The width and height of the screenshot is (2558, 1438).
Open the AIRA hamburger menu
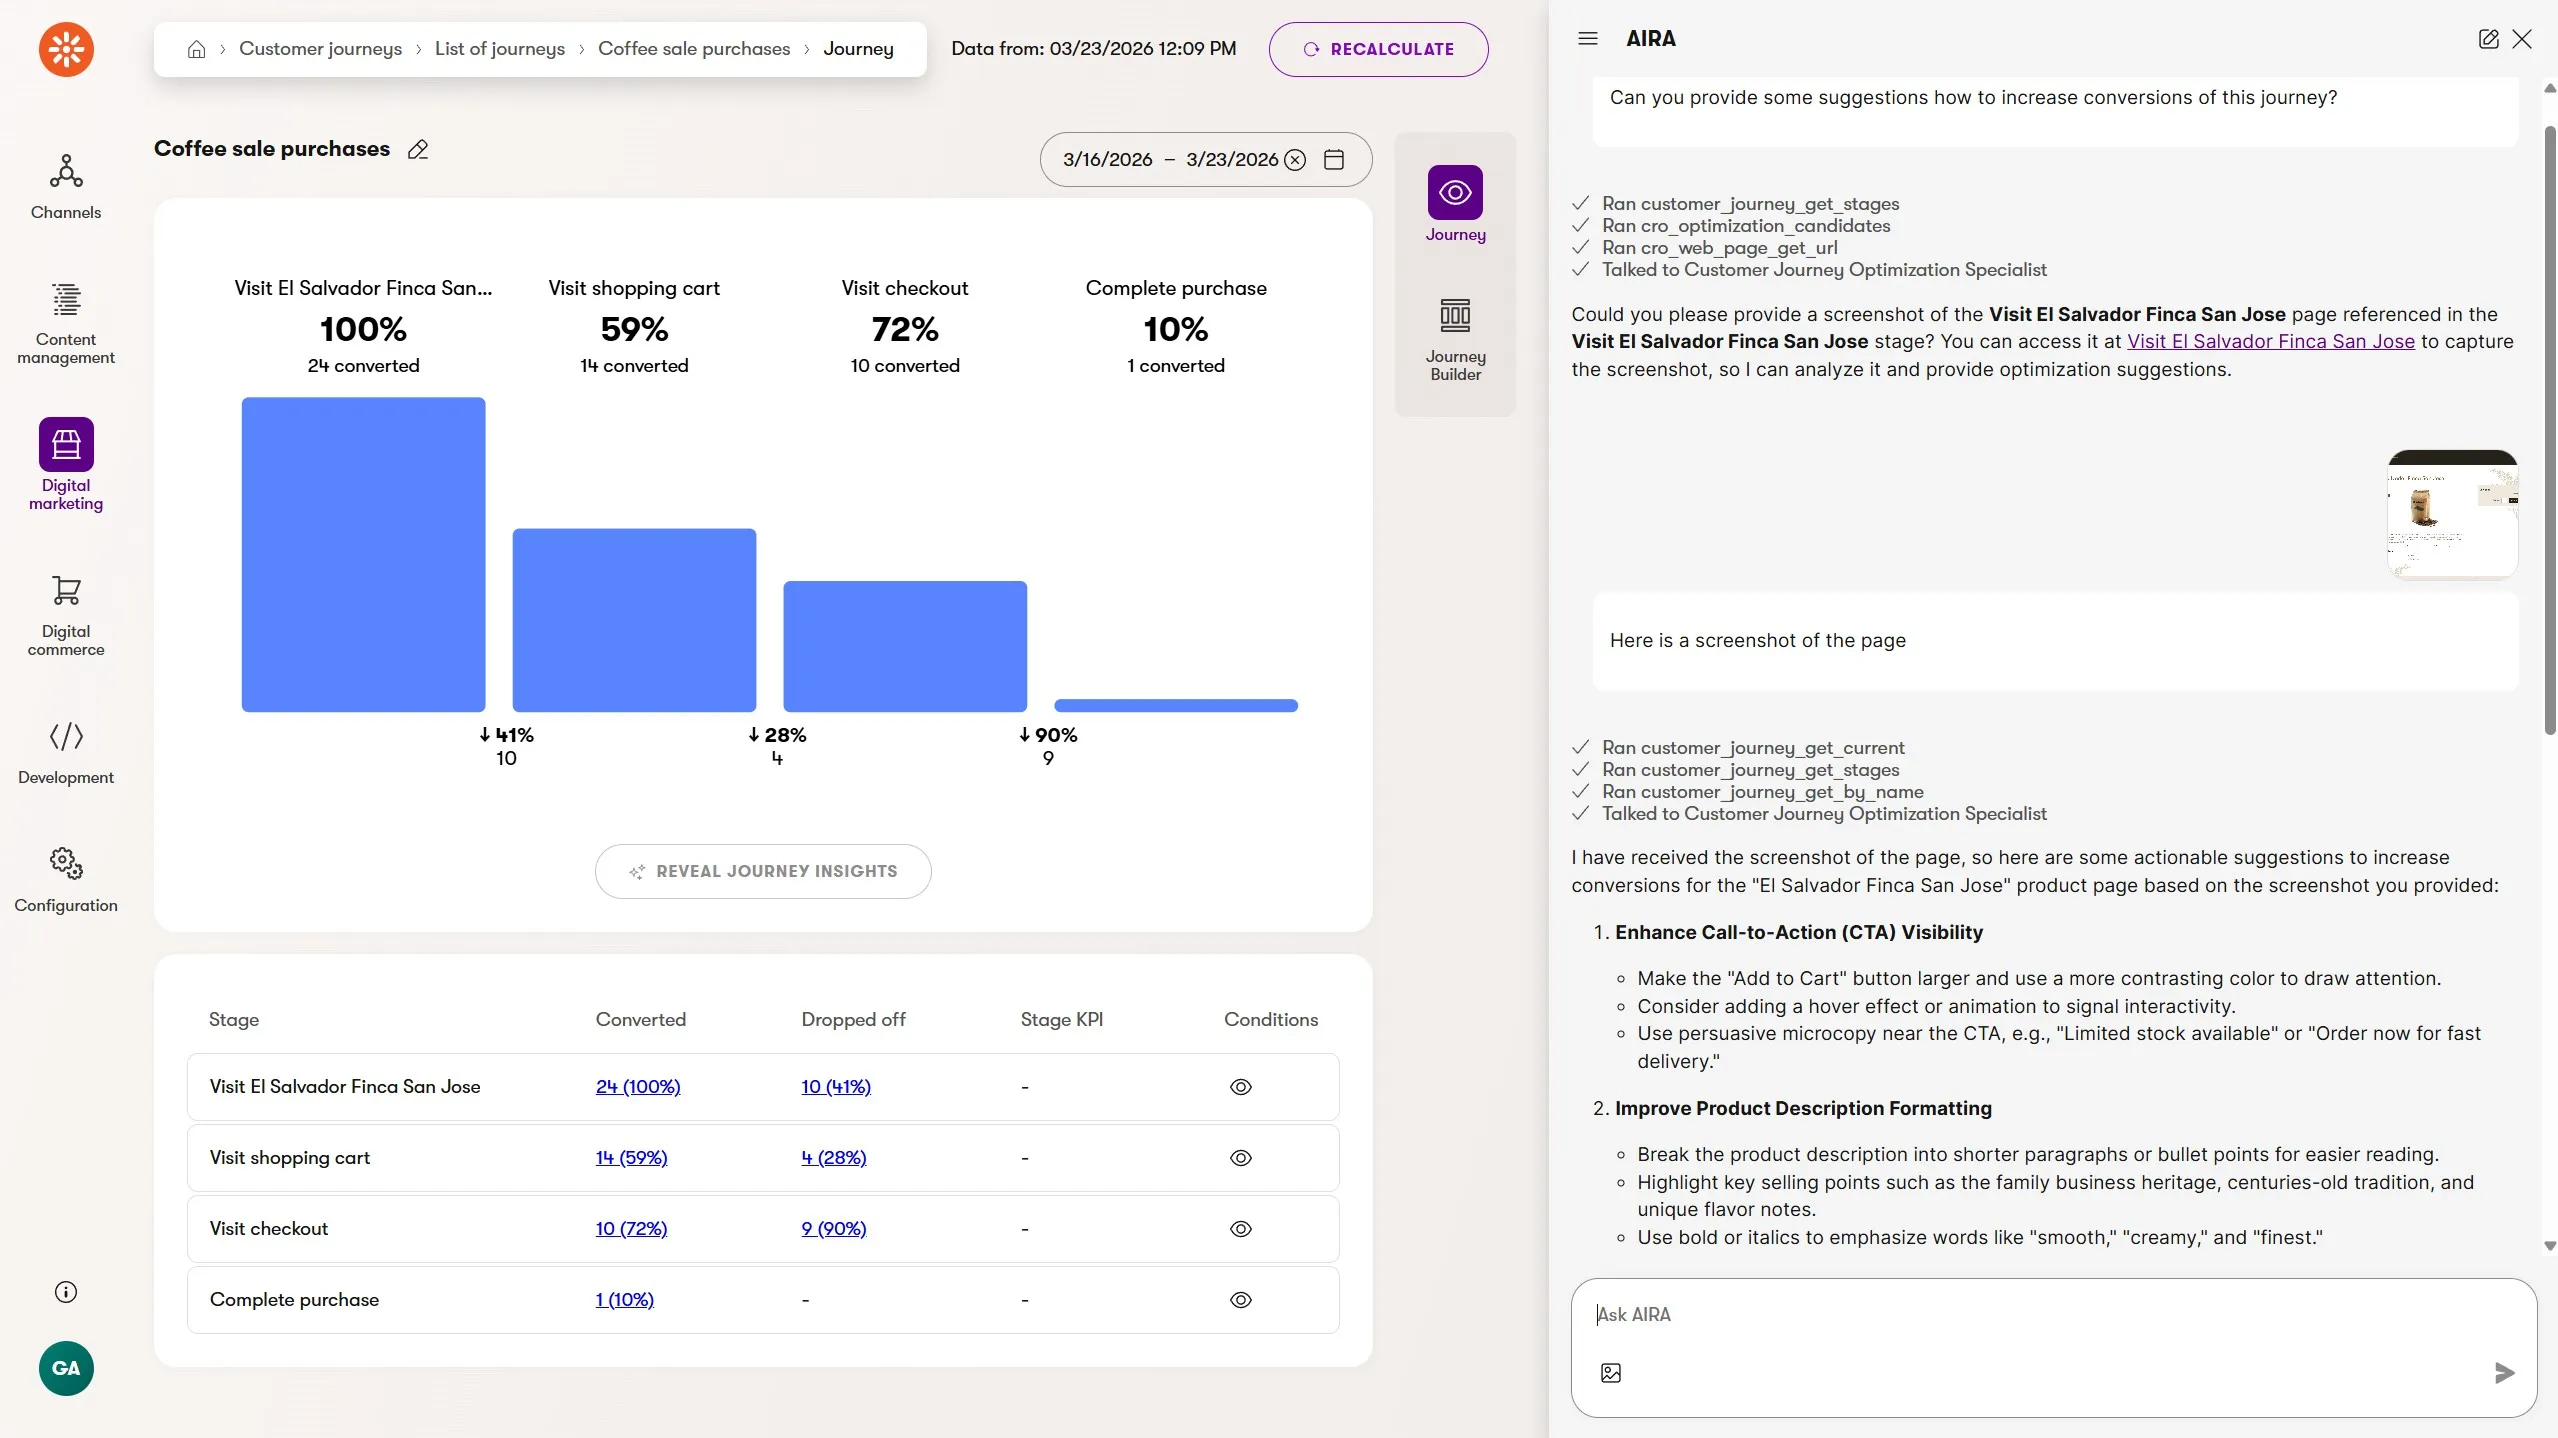coord(1588,39)
